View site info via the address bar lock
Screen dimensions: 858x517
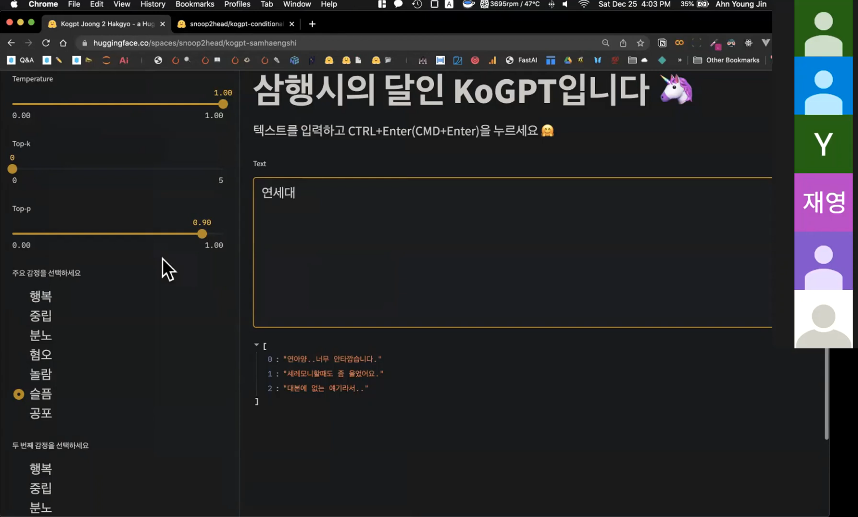coord(84,43)
